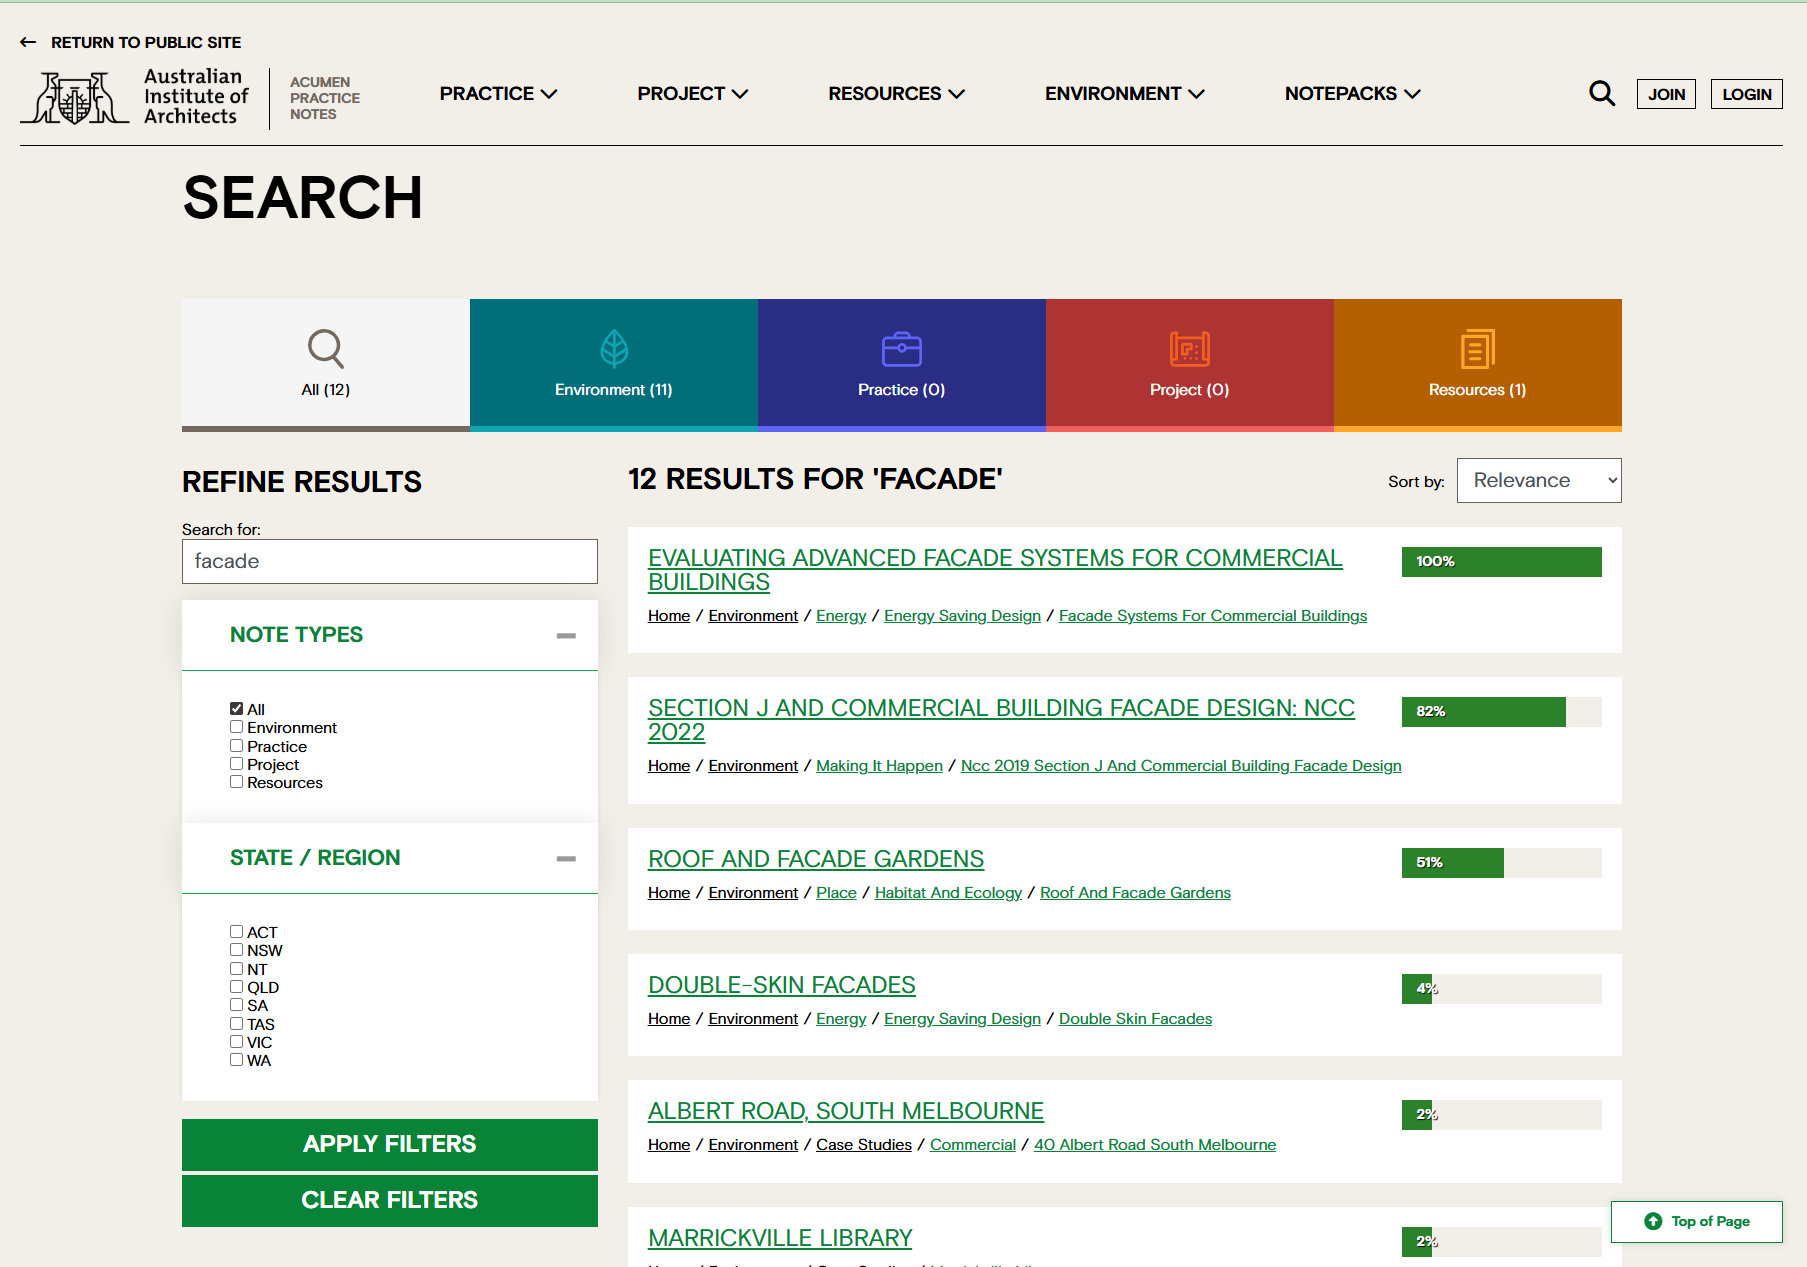Open the Sort by Relevance dropdown

[1538, 480]
